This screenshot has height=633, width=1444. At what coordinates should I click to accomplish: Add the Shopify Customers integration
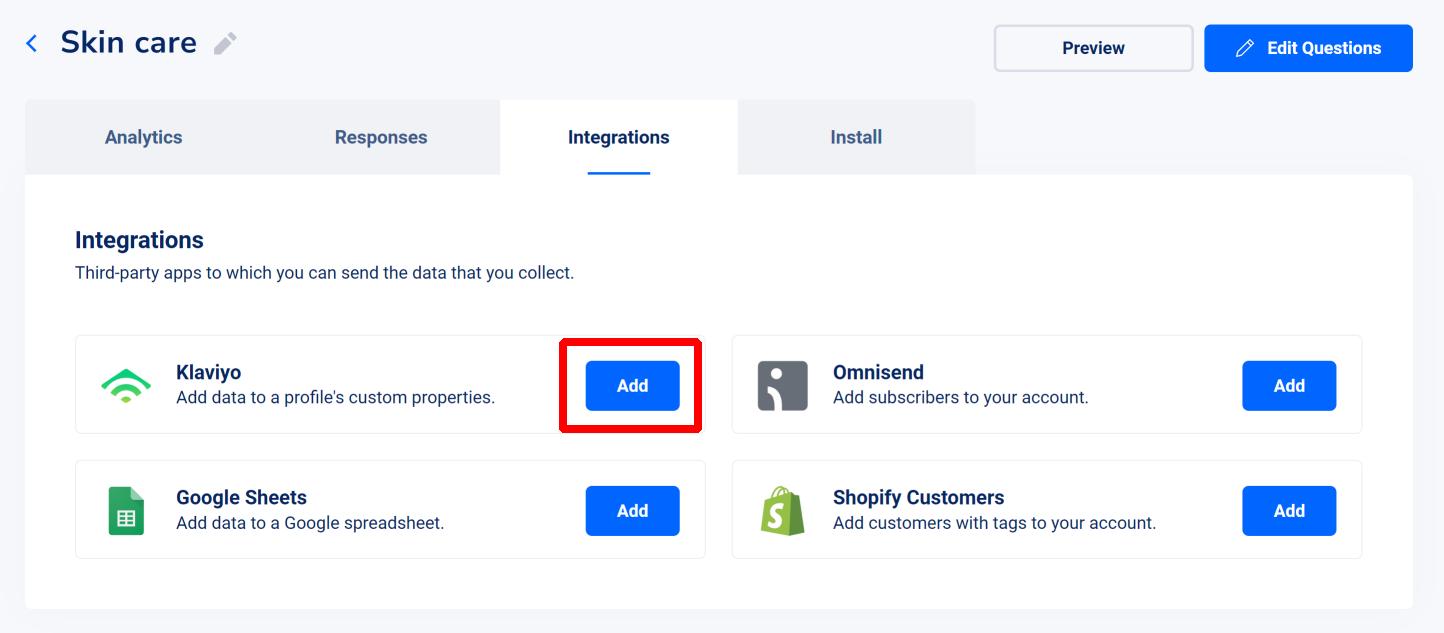pyautogui.click(x=1289, y=511)
